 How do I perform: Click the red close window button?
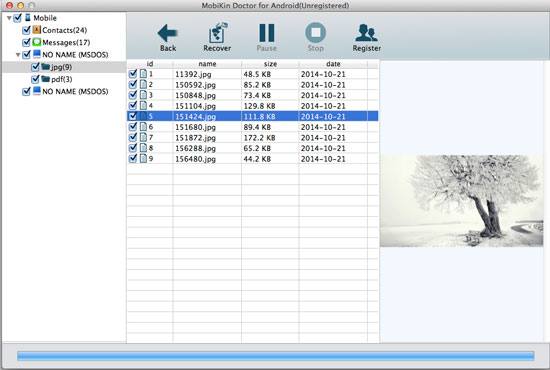point(9,5)
